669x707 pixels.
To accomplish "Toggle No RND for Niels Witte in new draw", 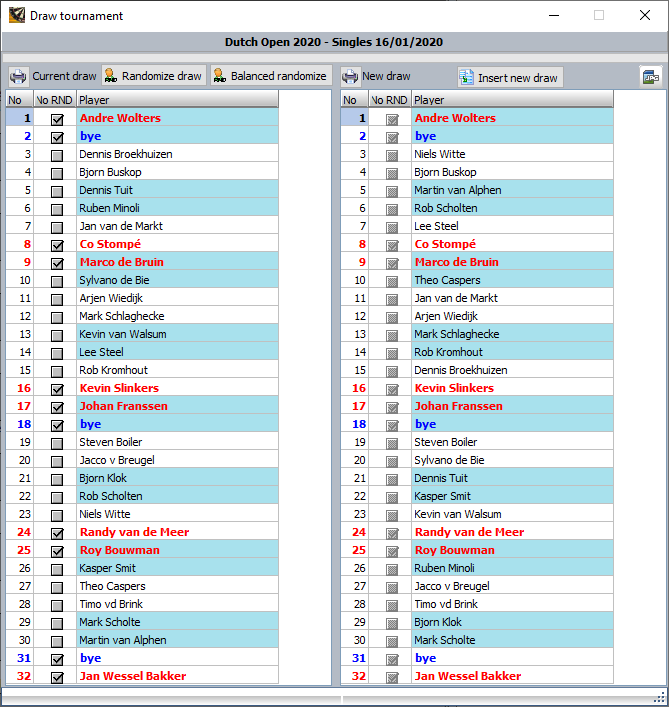I will pos(393,155).
